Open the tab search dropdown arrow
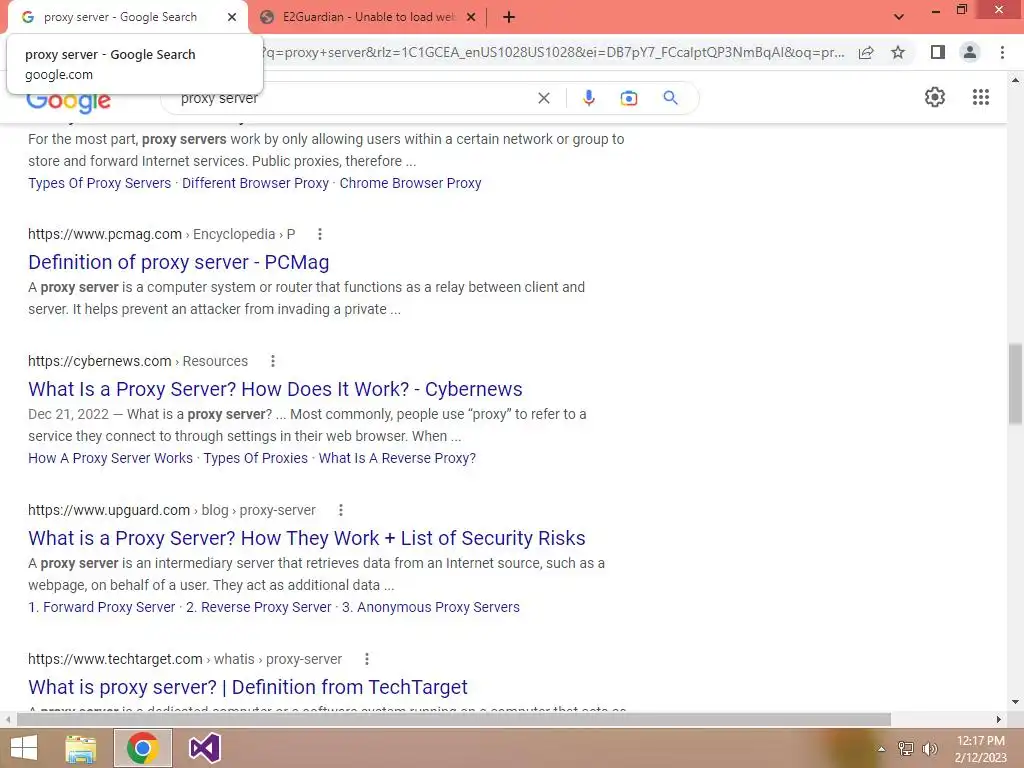The width and height of the screenshot is (1024, 768). click(899, 17)
